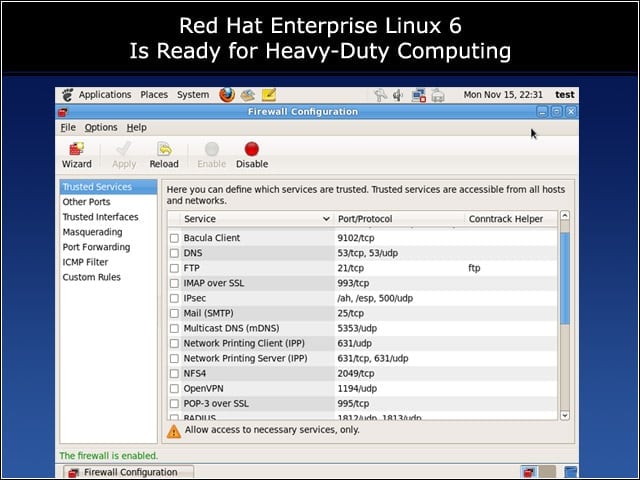Screen dimensions: 640x480
Task: Open the File menu
Action: pos(68,128)
